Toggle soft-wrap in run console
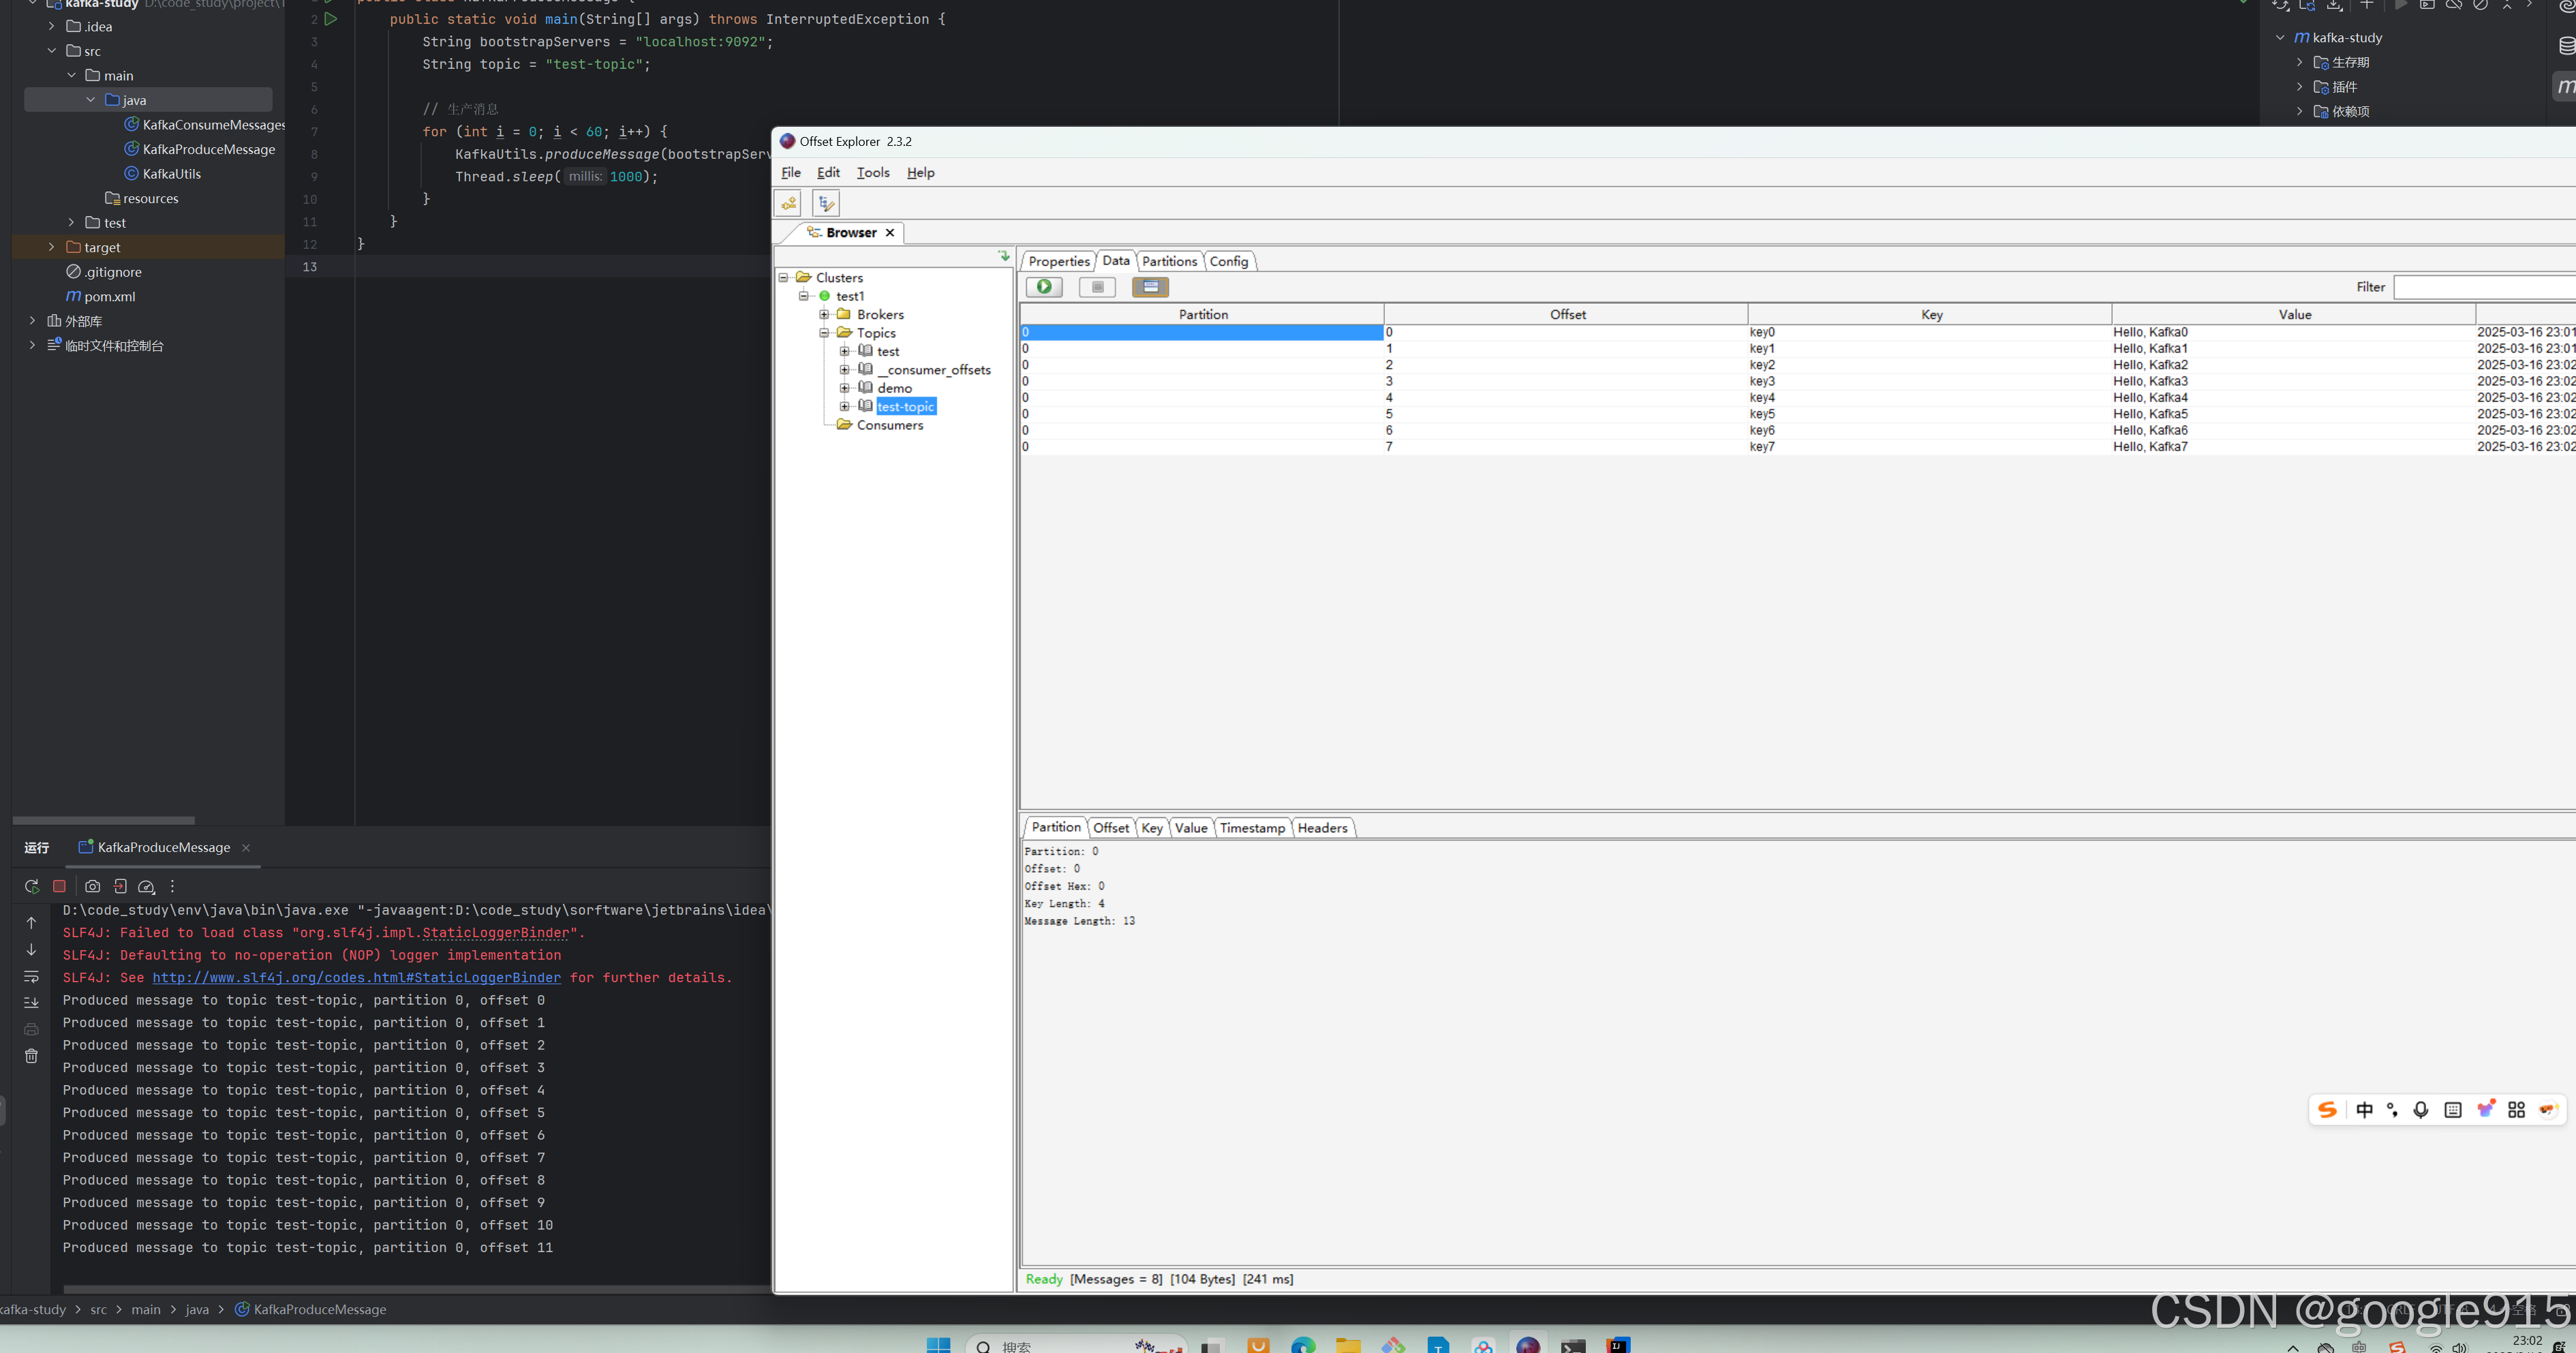The width and height of the screenshot is (2576, 1353). (x=31, y=976)
